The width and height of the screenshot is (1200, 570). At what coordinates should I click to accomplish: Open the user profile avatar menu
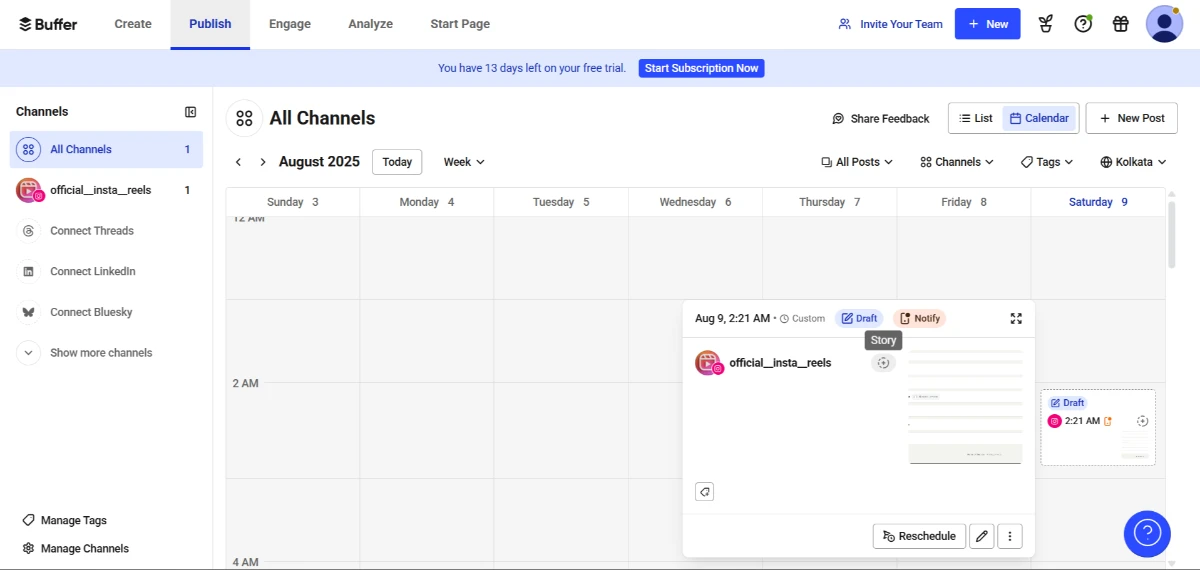click(x=1164, y=24)
